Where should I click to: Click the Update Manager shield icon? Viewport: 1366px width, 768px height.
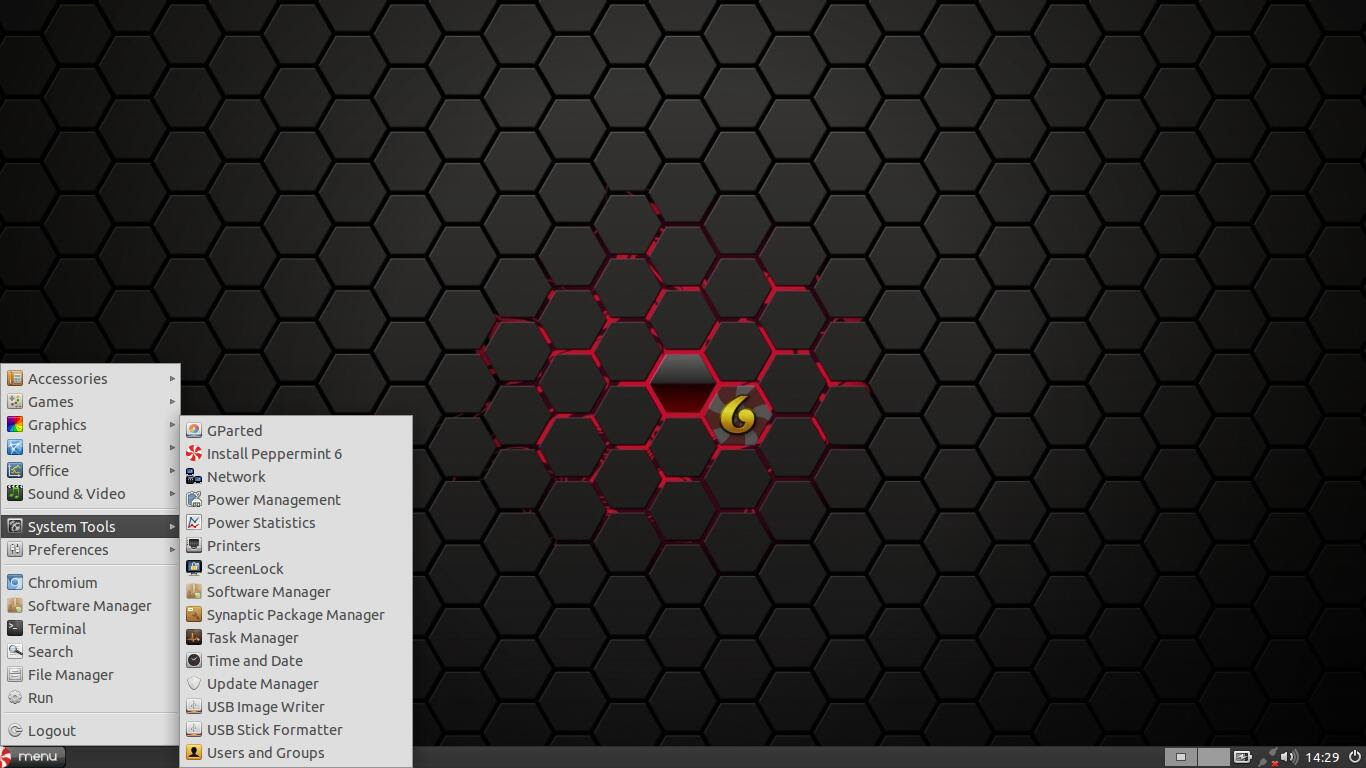tap(194, 684)
